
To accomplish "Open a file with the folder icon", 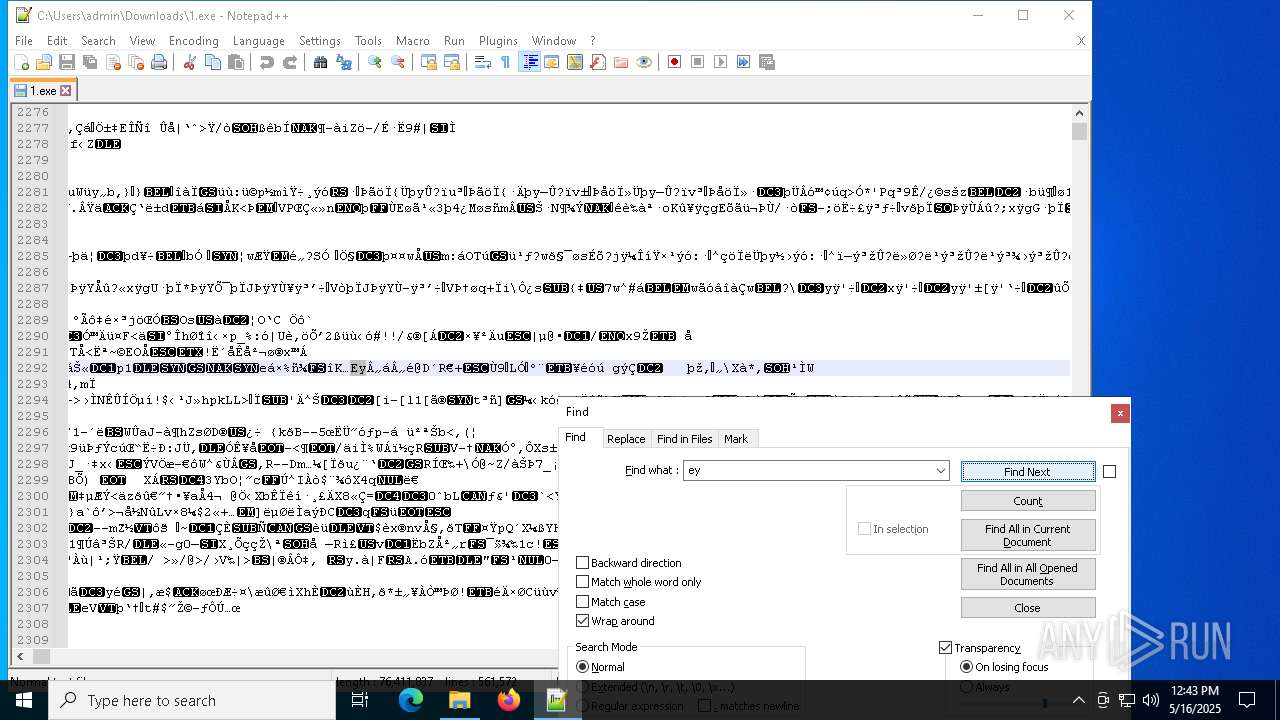I will click(x=44, y=62).
